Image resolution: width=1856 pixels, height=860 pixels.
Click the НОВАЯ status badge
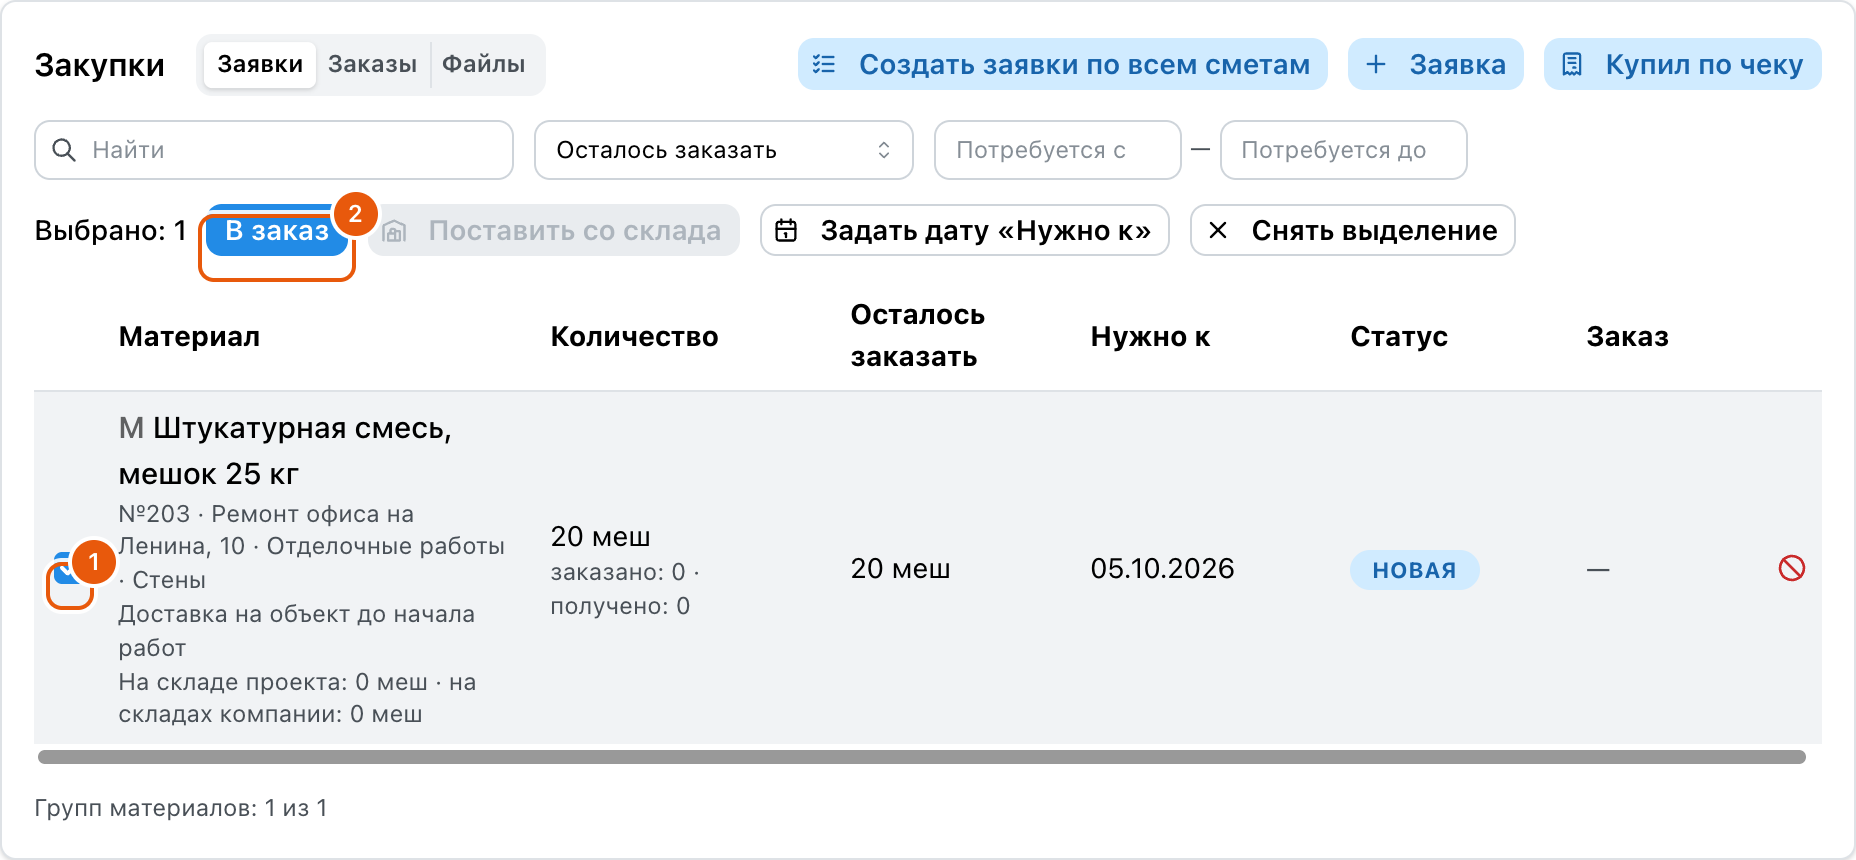click(1414, 570)
